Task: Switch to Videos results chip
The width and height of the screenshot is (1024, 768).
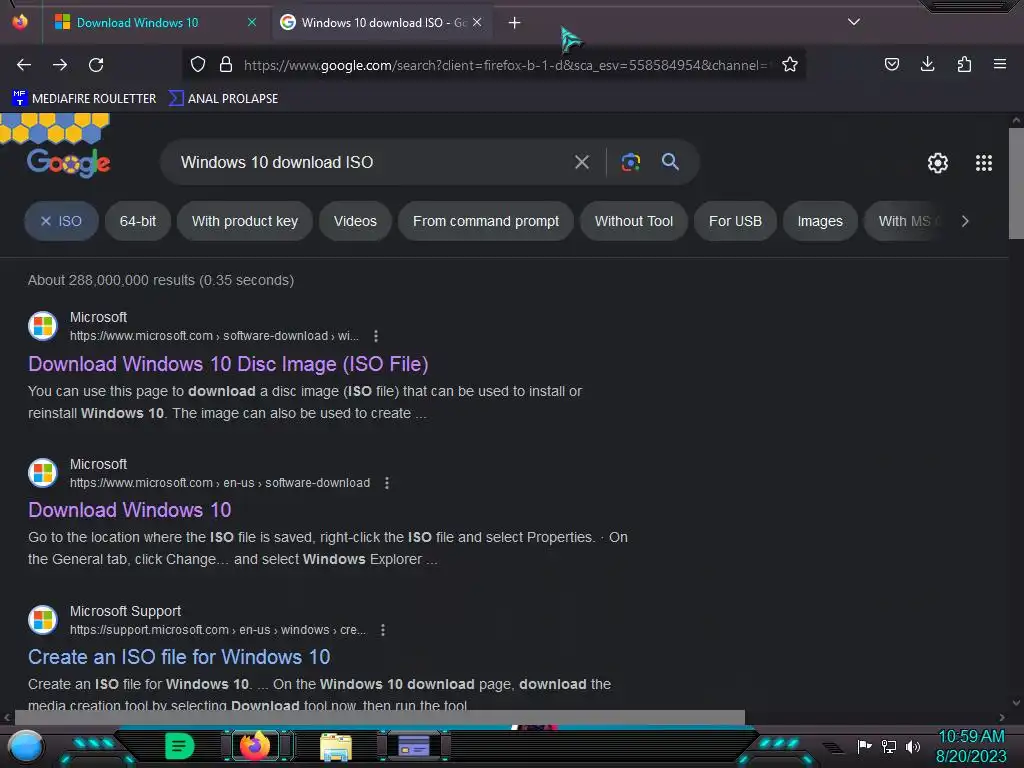Action: pyautogui.click(x=355, y=221)
